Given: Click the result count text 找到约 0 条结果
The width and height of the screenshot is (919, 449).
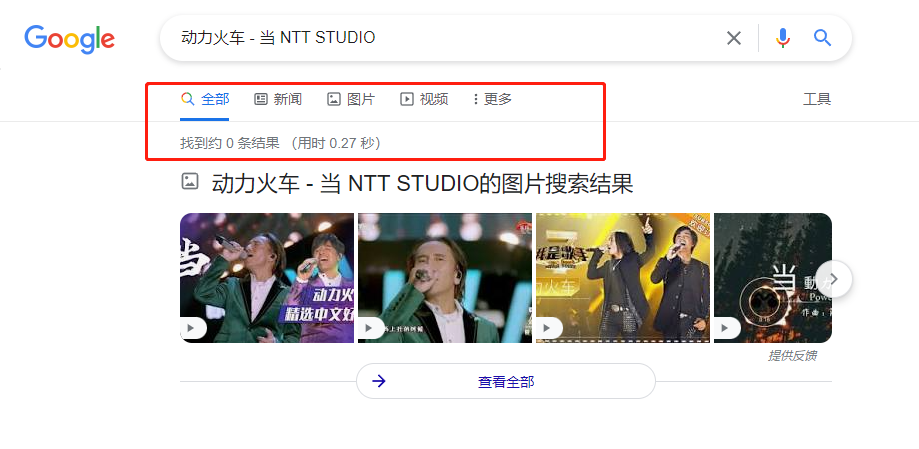Looking at the screenshot, I should coord(230,142).
